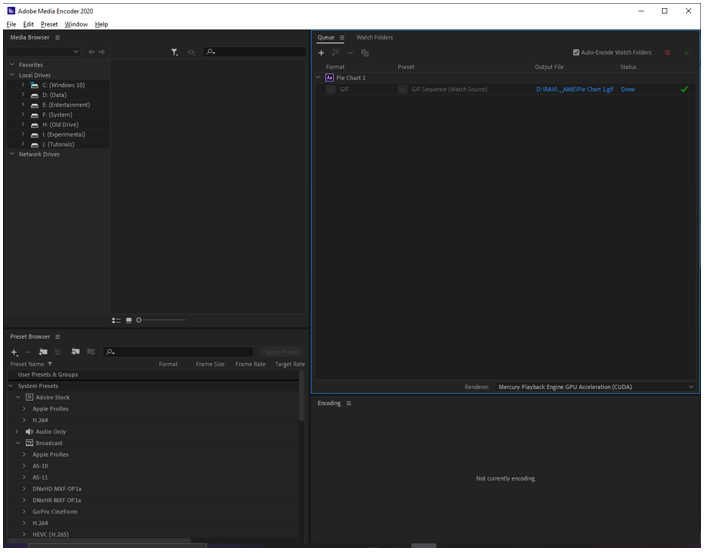This screenshot has height=553, width=705.
Task: Click the Add Output icon in Queue toolbar
Action: tap(336, 53)
